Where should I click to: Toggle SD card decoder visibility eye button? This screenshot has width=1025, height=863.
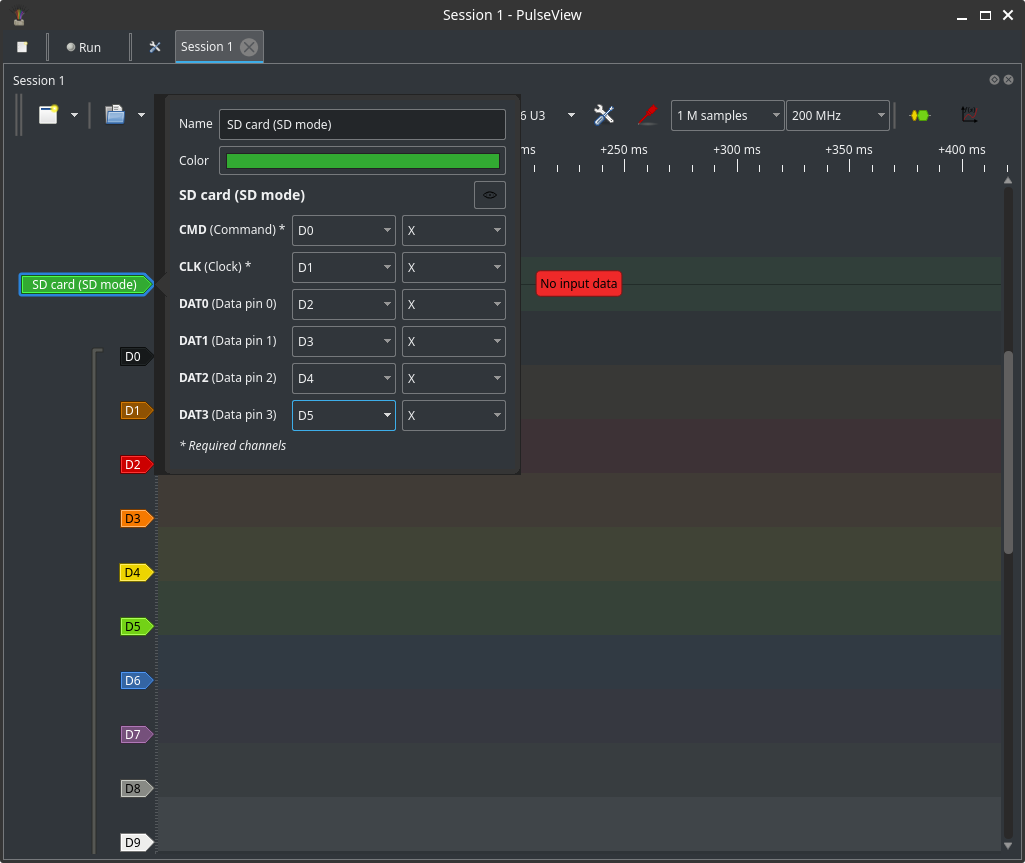click(x=489, y=195)
